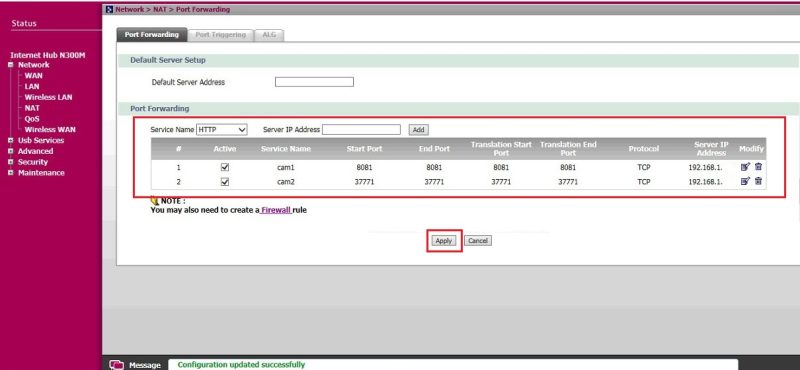Click the Message icon in status bar
Image resolution: width=800 pixels, height=370 pixels.
116,365
